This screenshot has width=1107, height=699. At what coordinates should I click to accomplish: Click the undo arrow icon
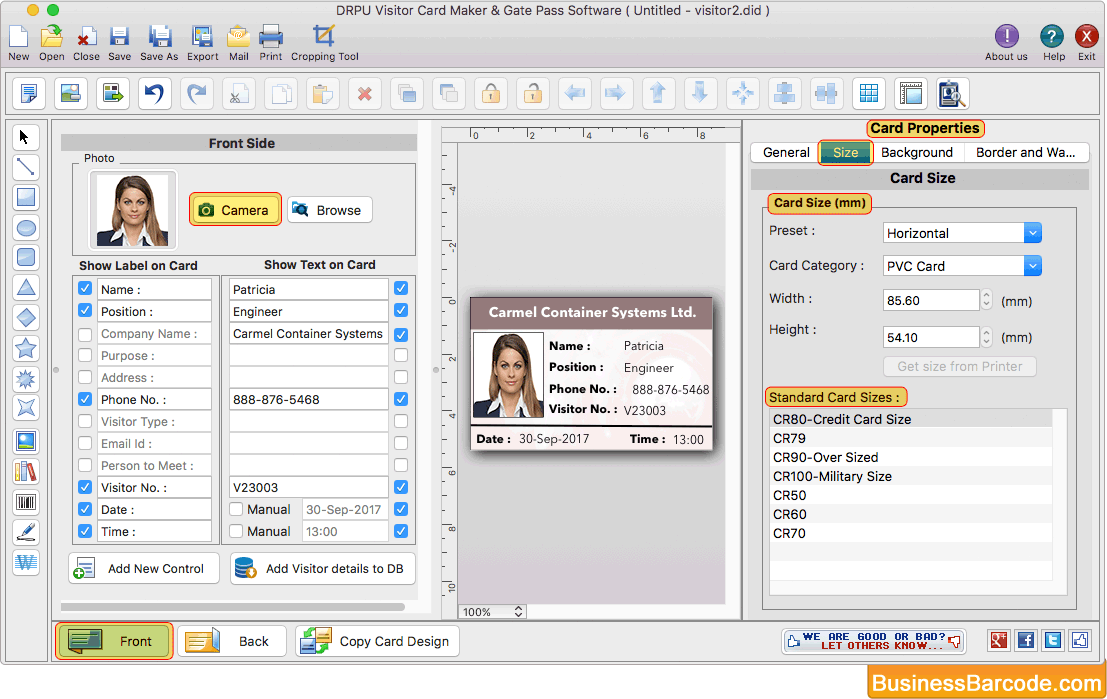(x=154, y=94)
